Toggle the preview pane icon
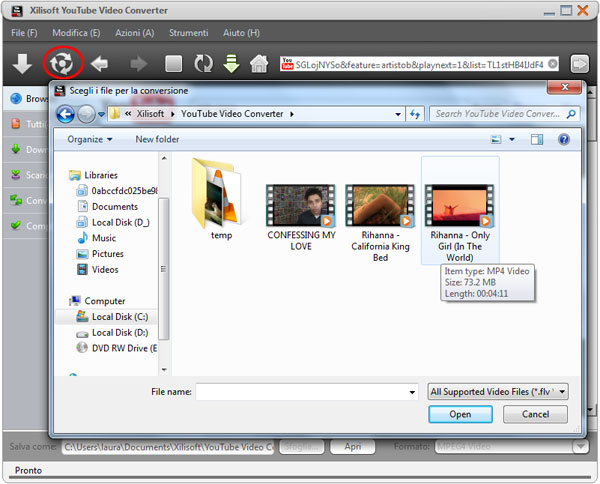600x484 pixels. click(537, 139)
